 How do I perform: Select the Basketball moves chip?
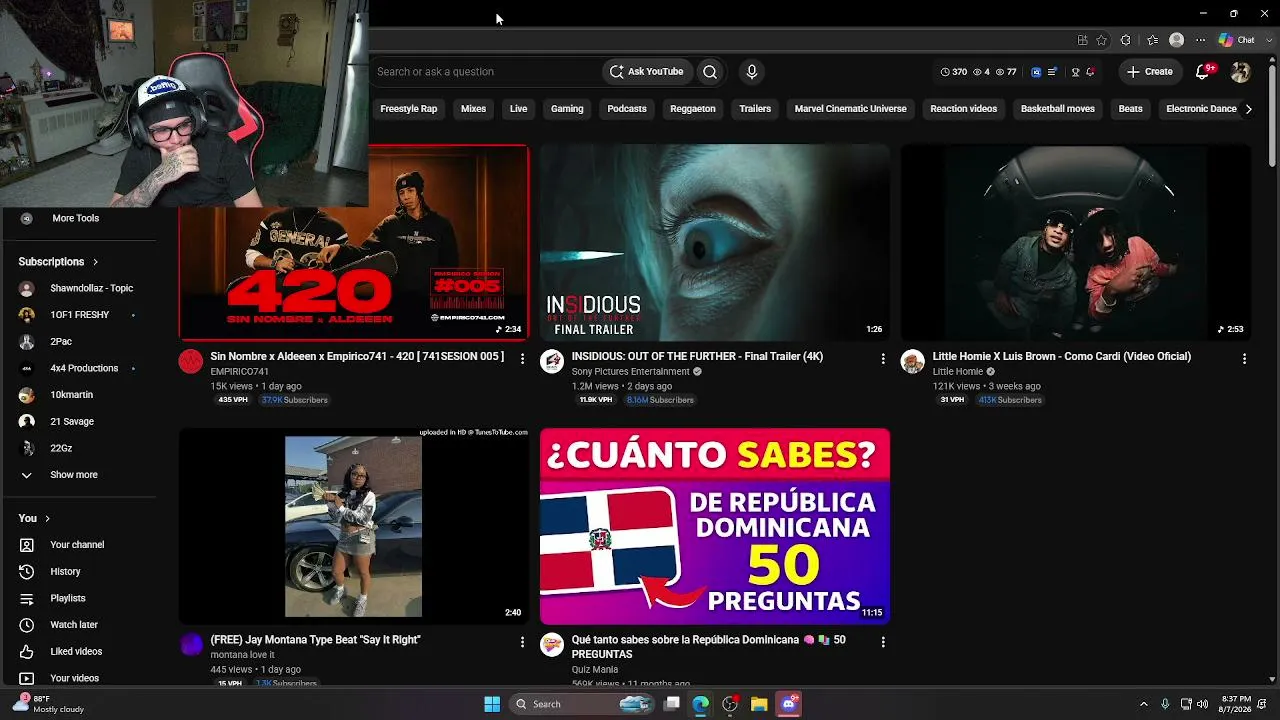click(x=1058, y=109)
